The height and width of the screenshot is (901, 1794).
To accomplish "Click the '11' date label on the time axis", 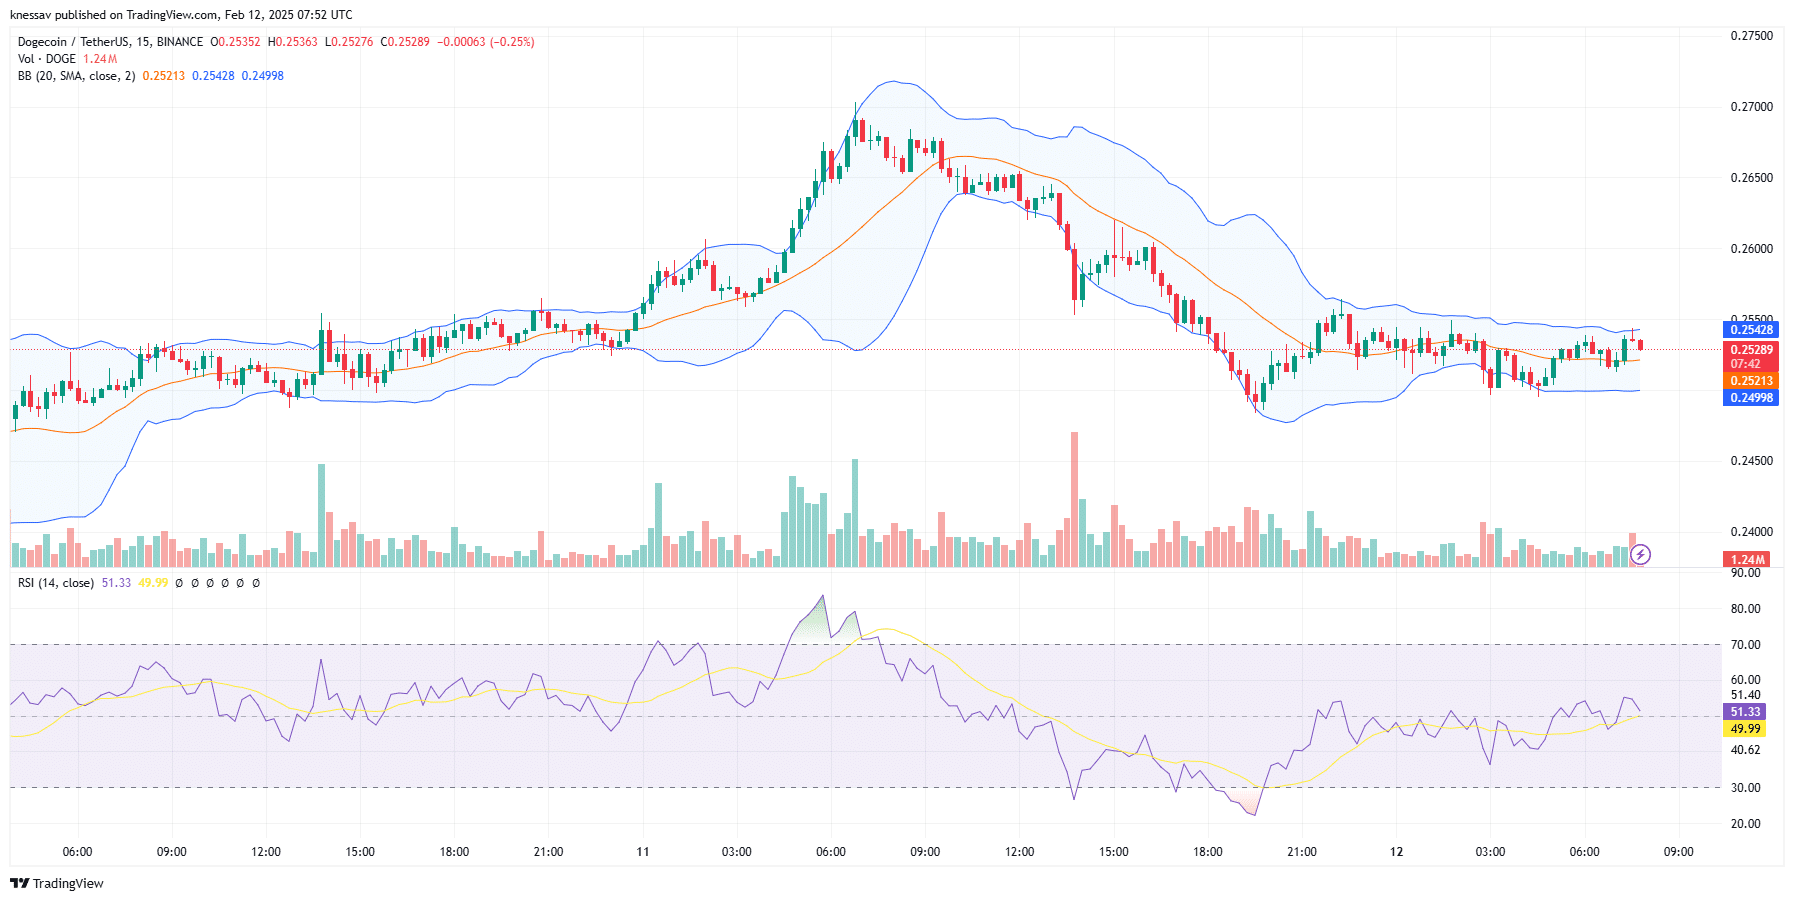I will pyautogui.click(x=643, y=852).
